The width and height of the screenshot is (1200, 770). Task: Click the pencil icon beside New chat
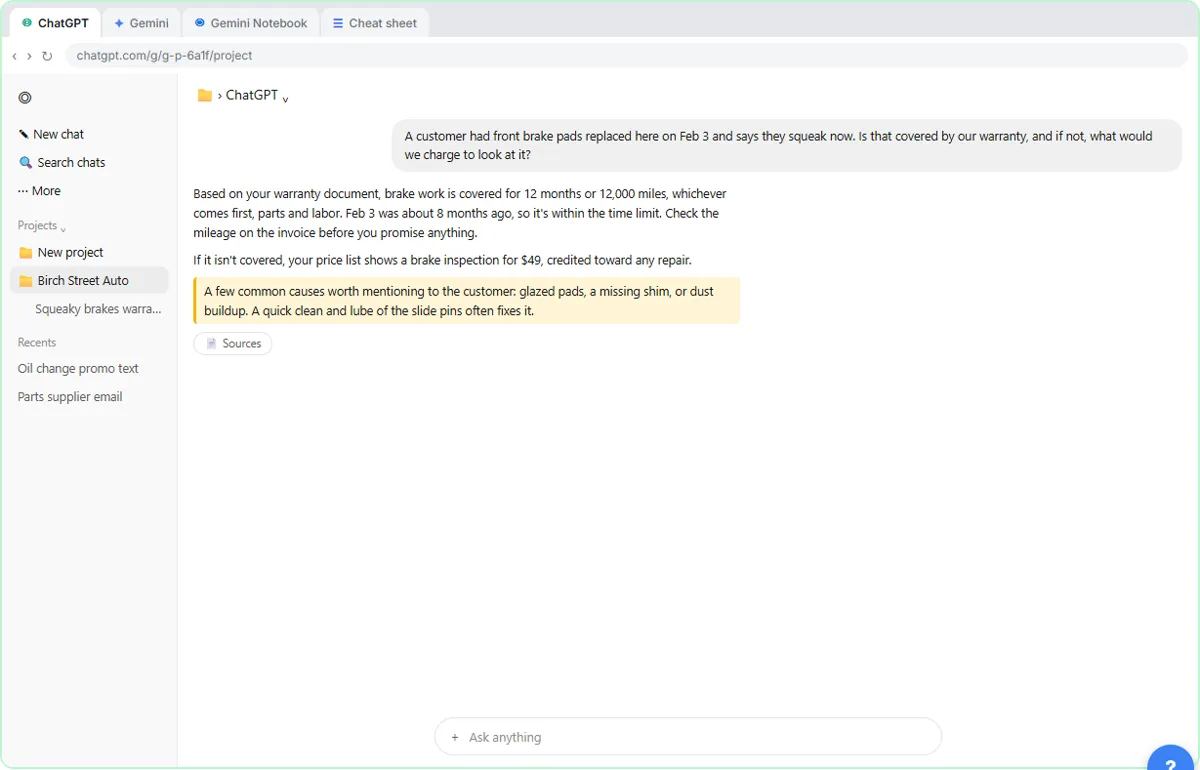click(24, 134)
